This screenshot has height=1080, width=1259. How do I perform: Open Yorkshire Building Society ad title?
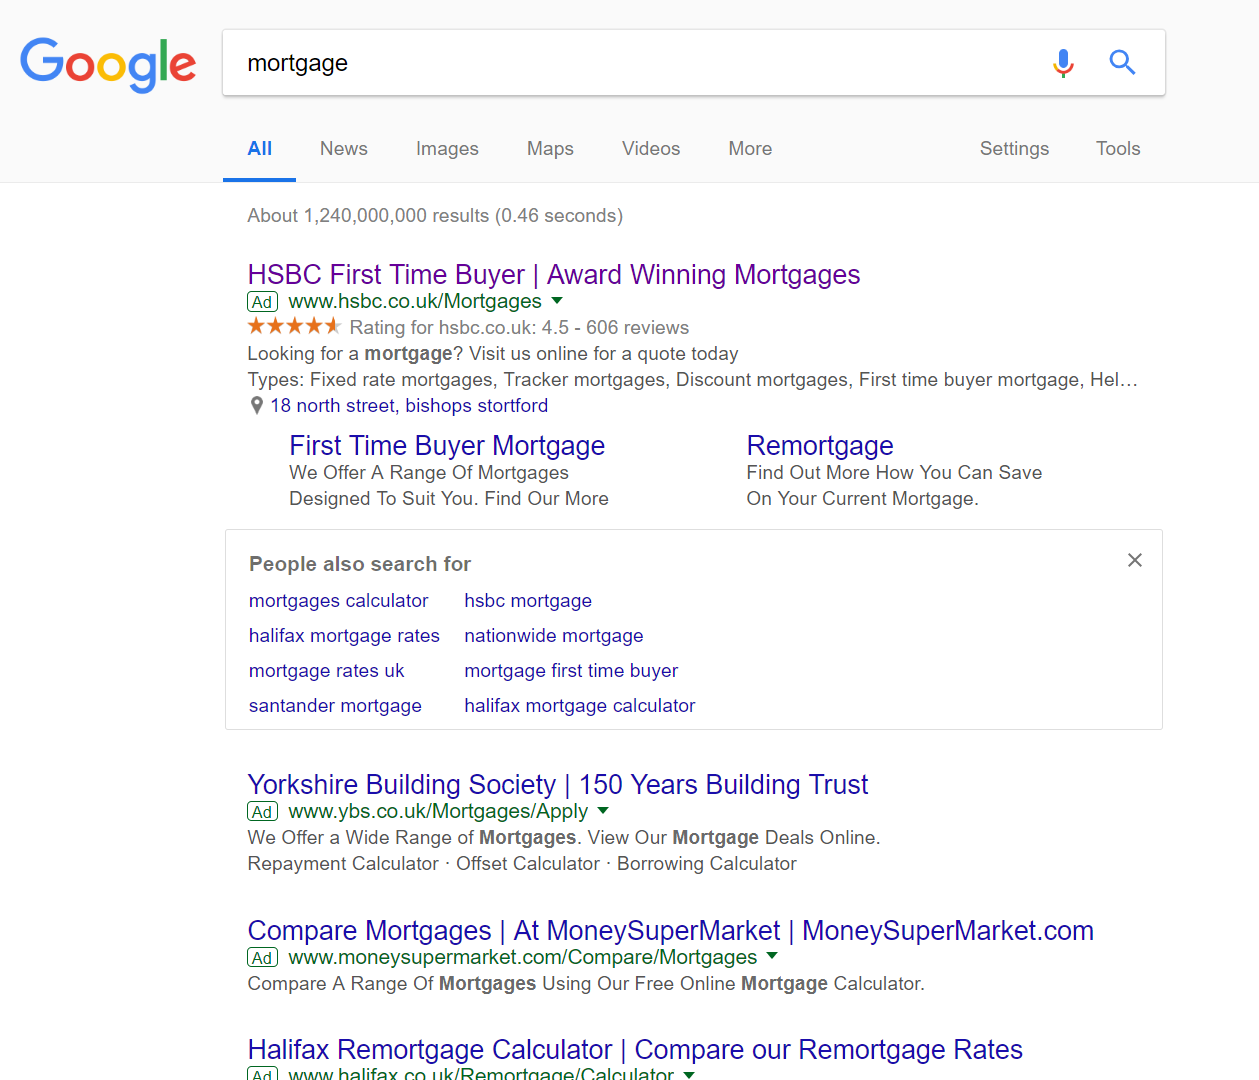pos(558,785)
